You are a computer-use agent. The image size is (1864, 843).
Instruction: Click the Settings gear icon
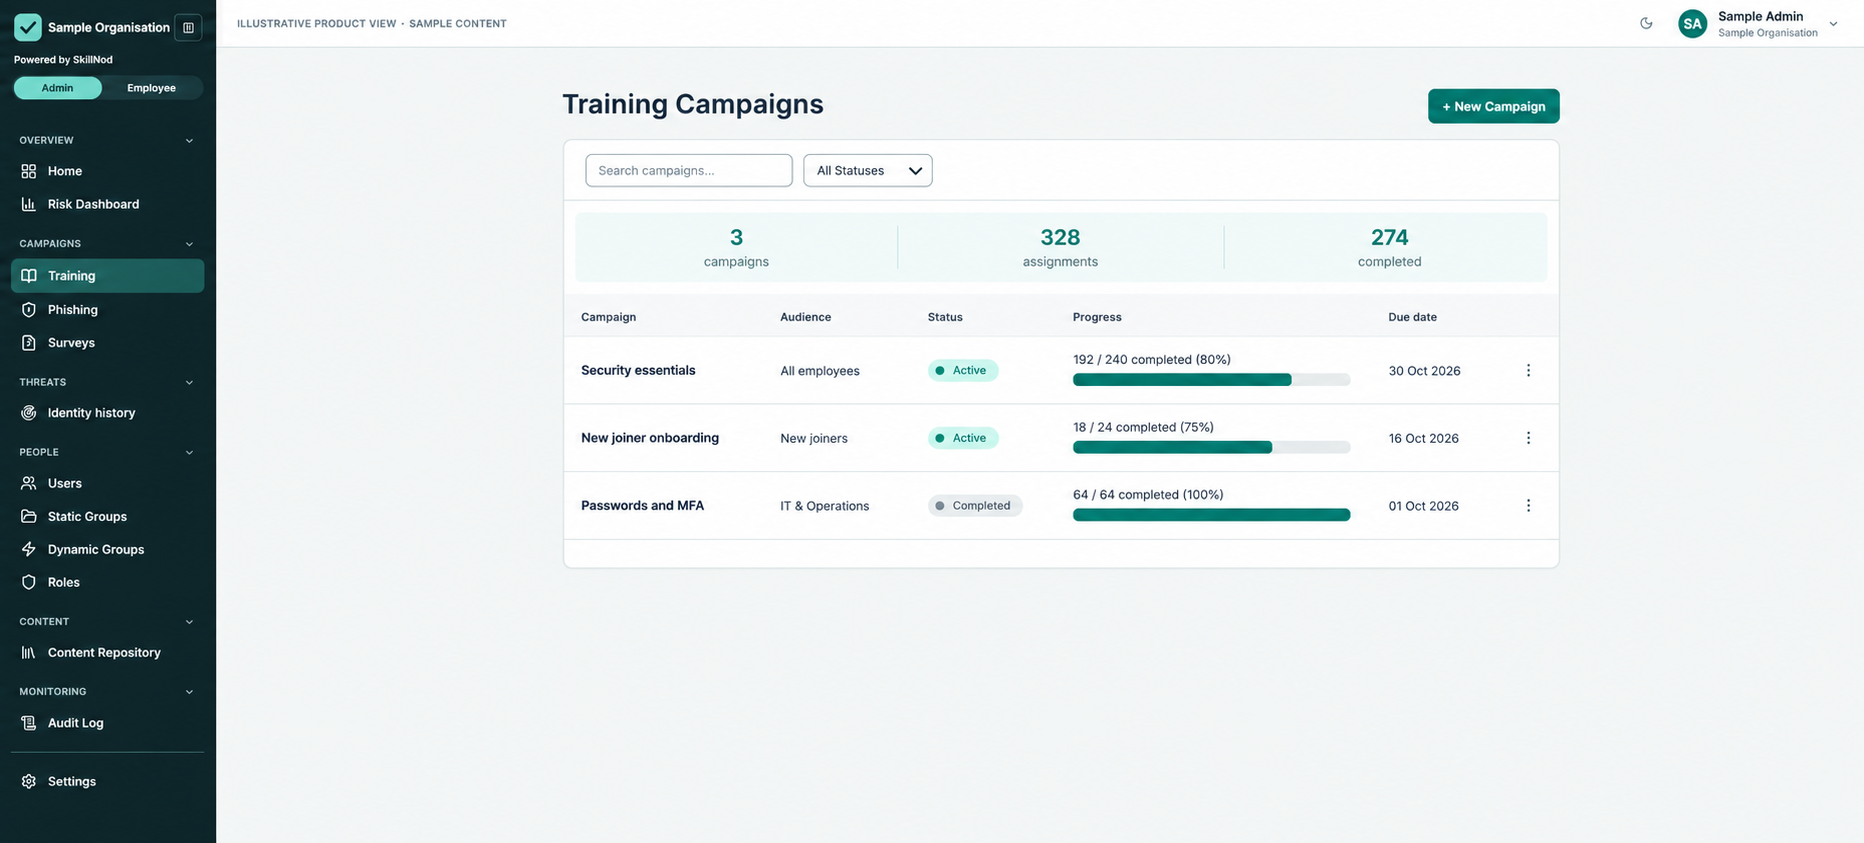pos(29,781)
